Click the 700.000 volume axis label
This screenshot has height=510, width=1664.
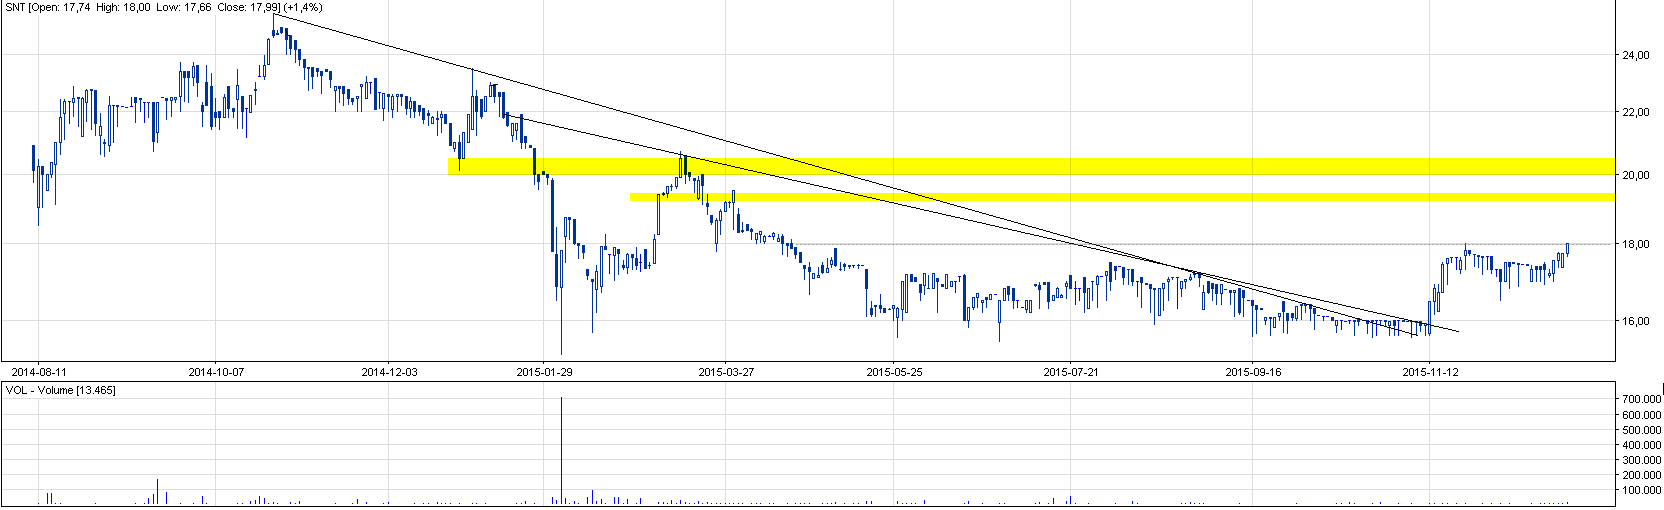[1641, 399]
